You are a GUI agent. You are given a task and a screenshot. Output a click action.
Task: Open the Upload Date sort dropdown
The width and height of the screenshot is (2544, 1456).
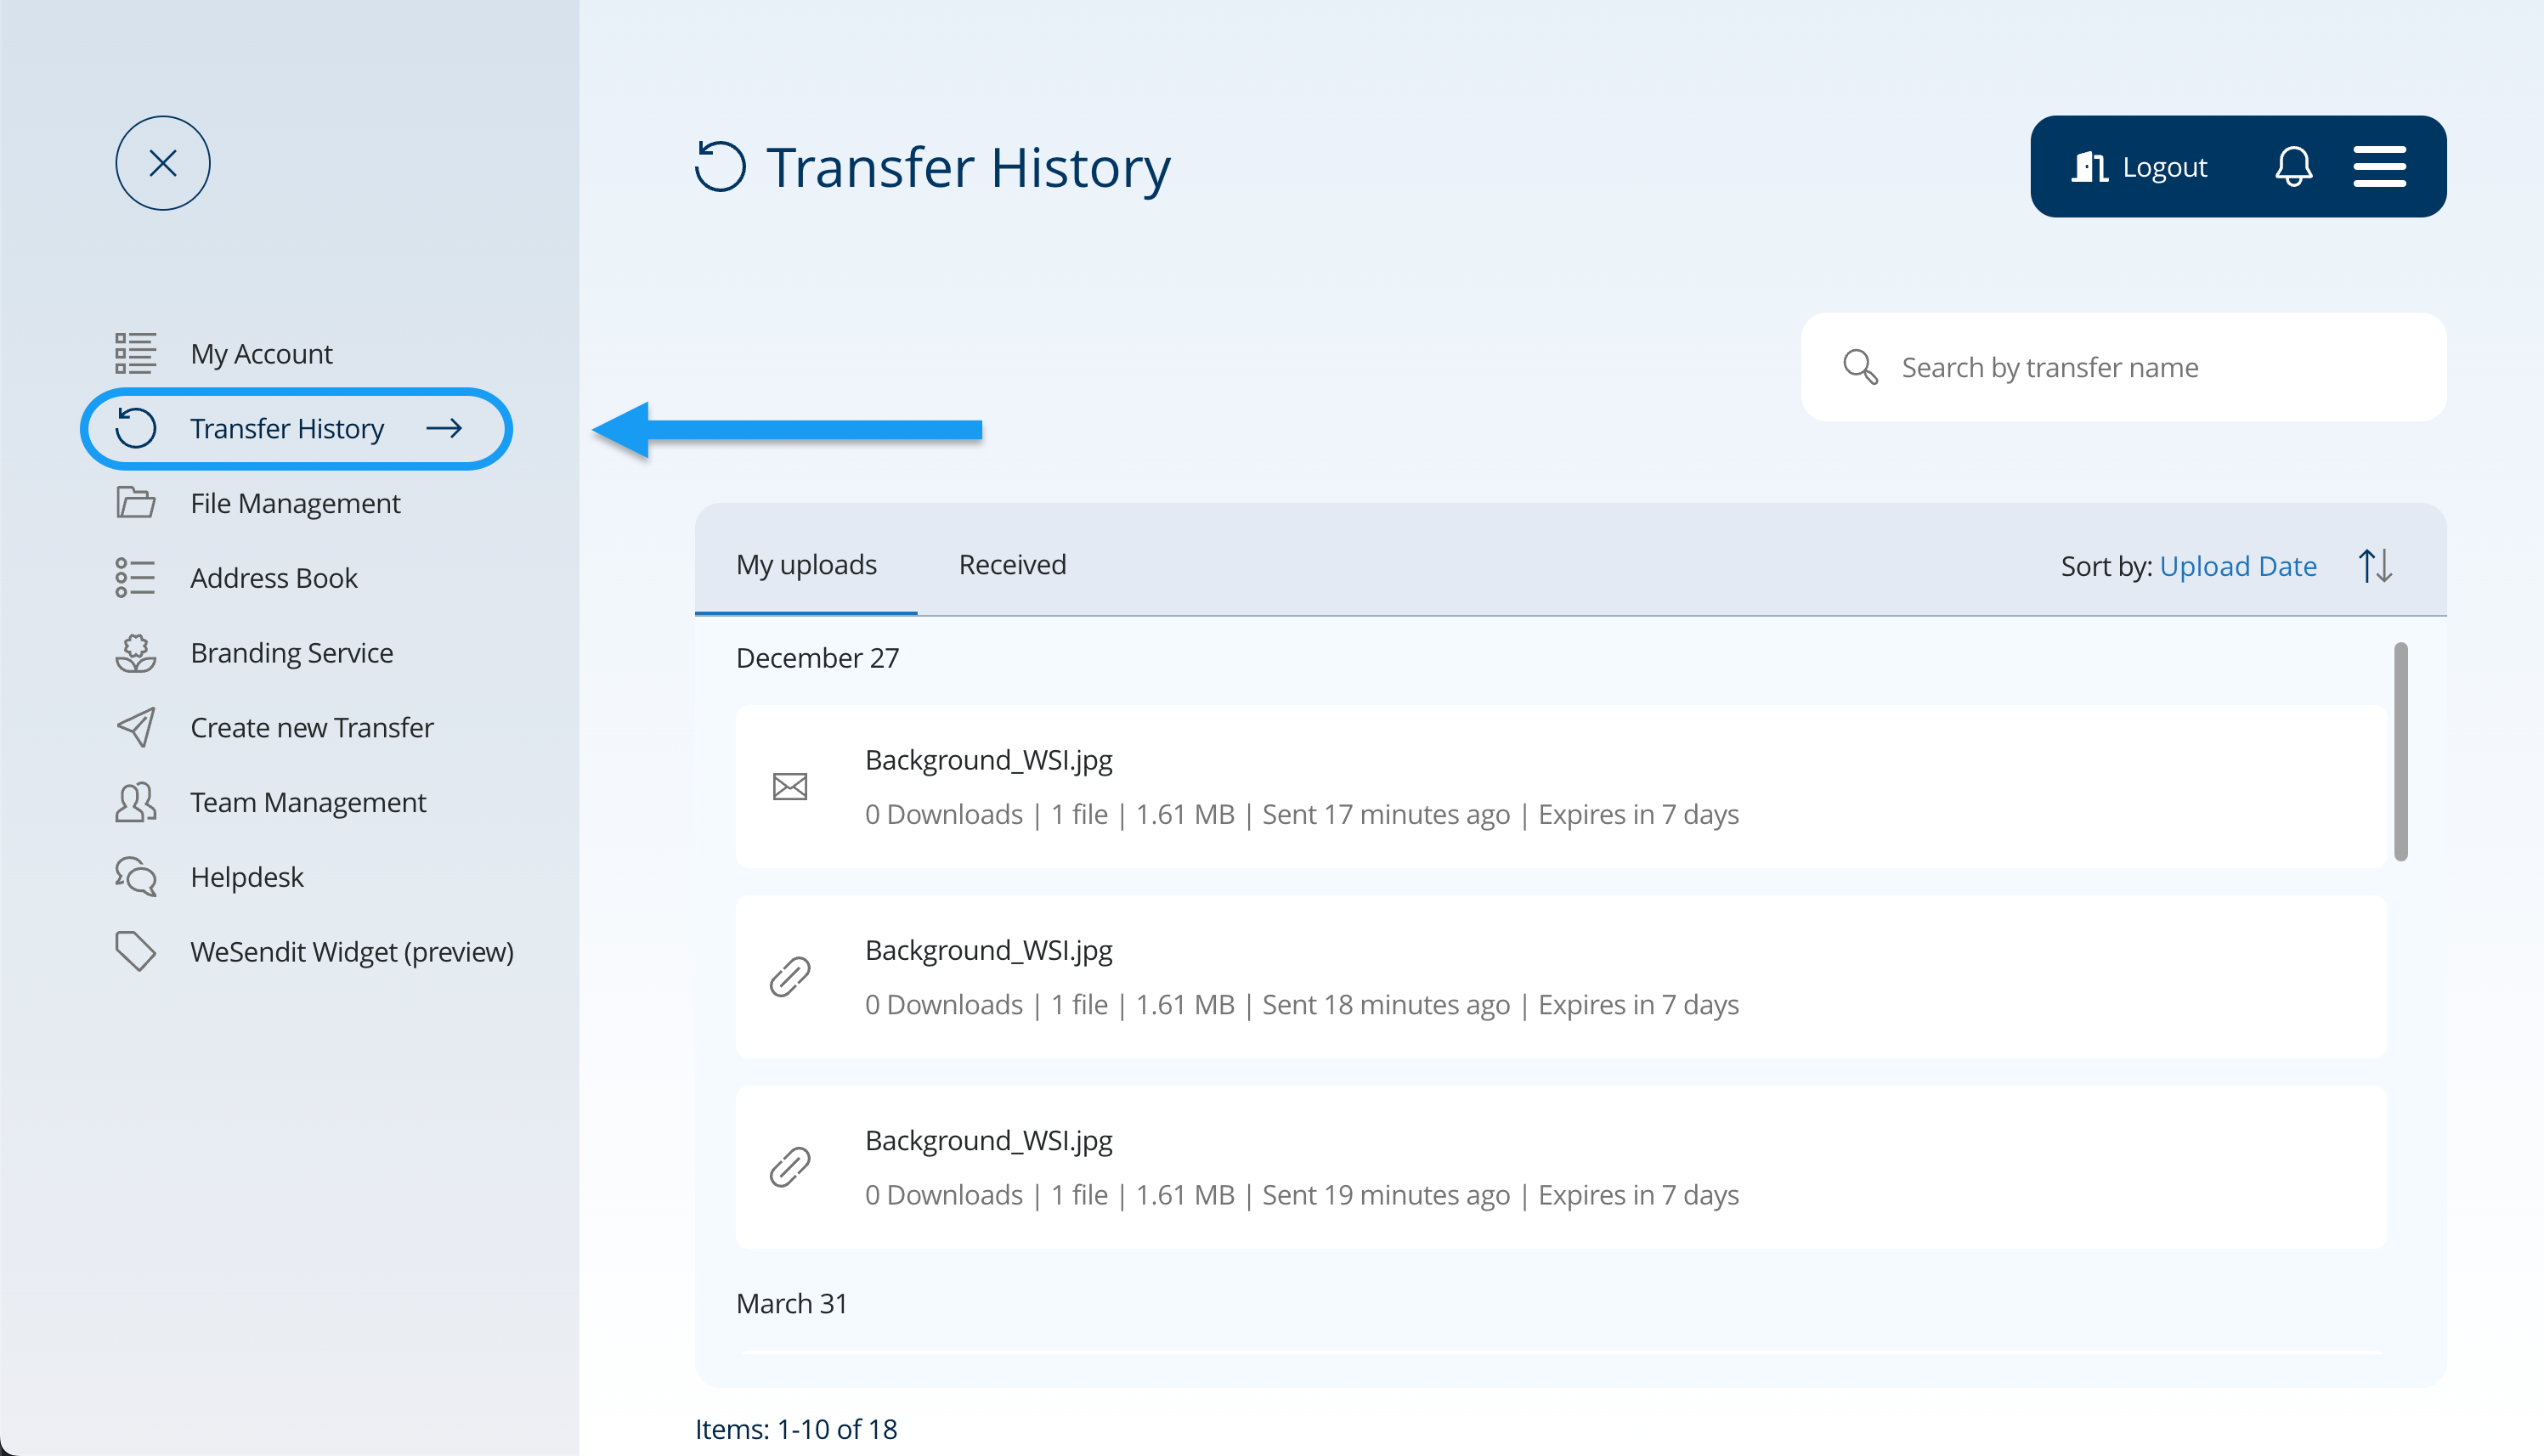[2237, 566]
